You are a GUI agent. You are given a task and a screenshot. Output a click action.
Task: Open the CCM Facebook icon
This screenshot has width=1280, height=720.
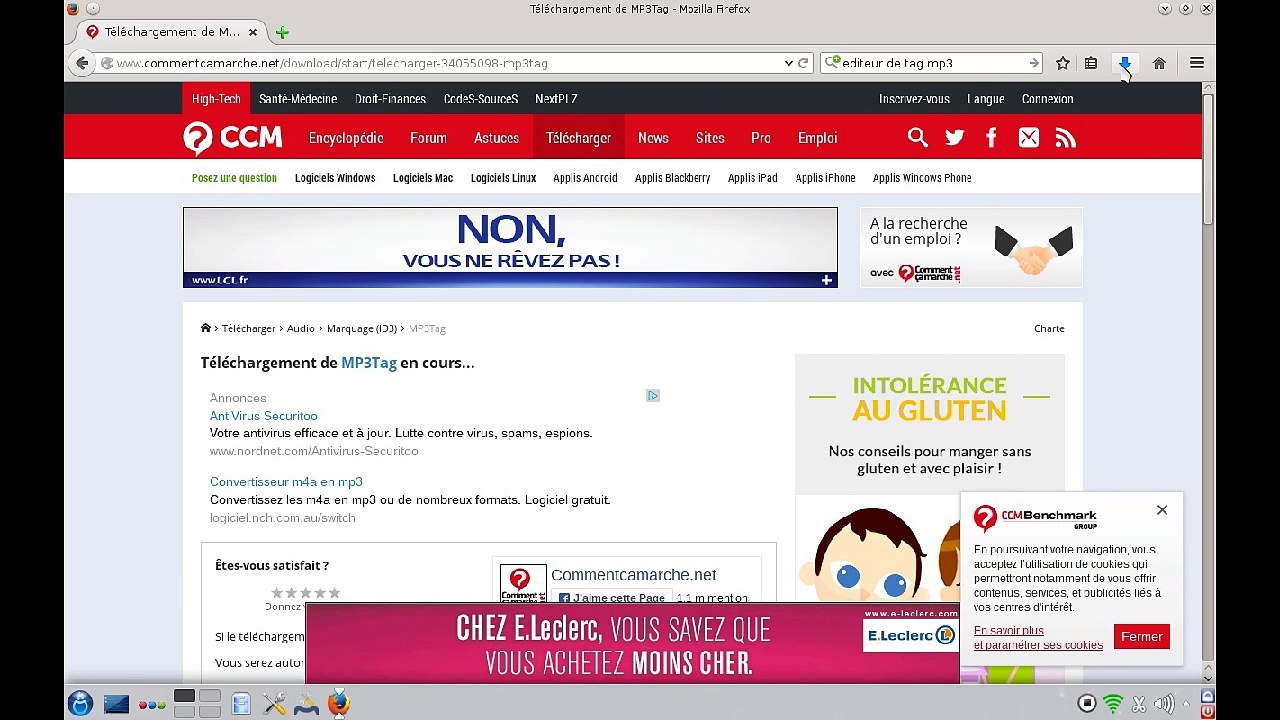tap(991, 138)
